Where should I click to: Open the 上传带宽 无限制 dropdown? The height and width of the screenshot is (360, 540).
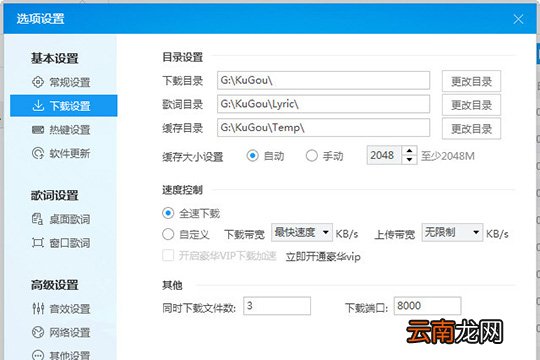[x=452, y=233]
